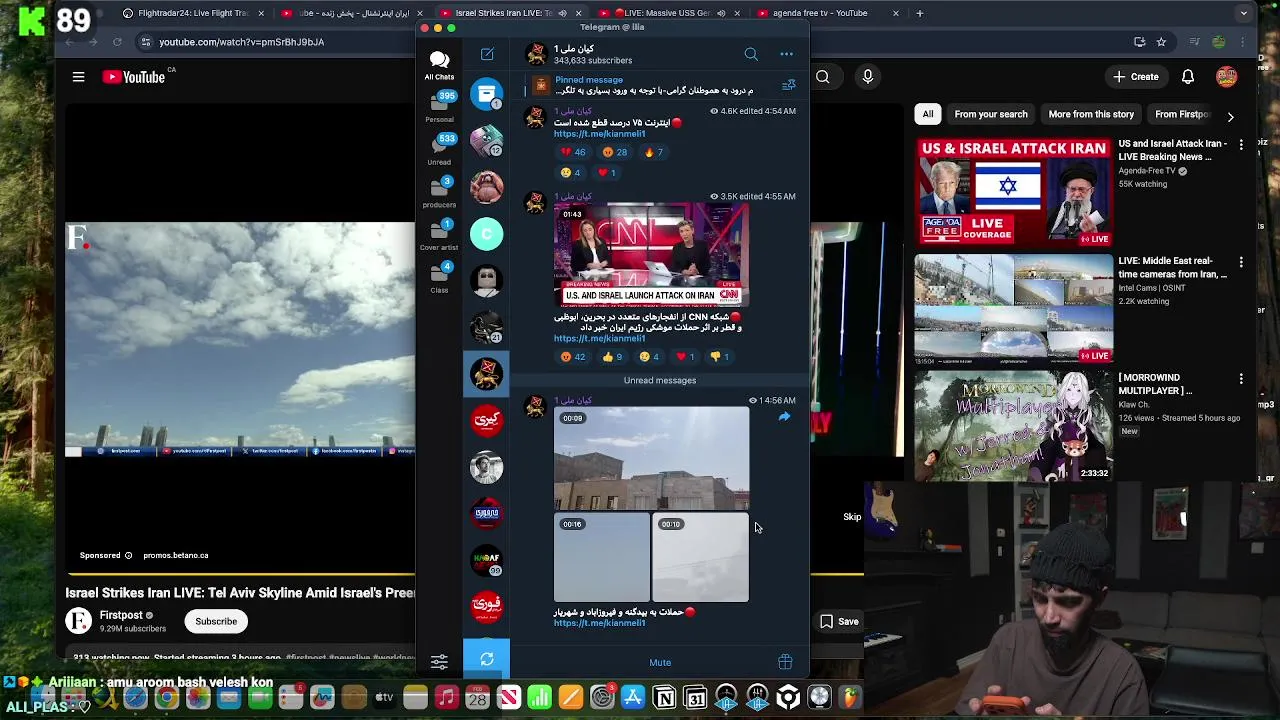Play the 00:09 building video thumbnail

coord(651,458)
